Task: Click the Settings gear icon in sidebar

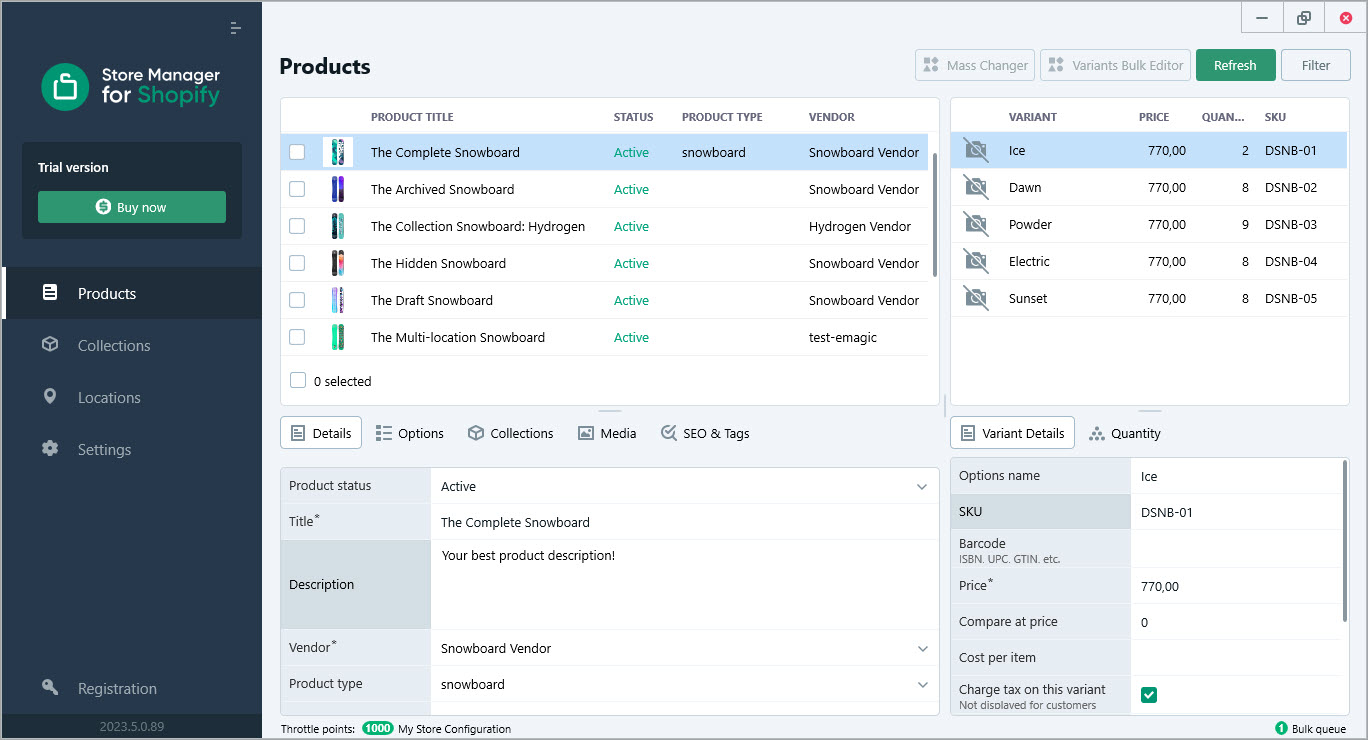Action: click(50, 449)
